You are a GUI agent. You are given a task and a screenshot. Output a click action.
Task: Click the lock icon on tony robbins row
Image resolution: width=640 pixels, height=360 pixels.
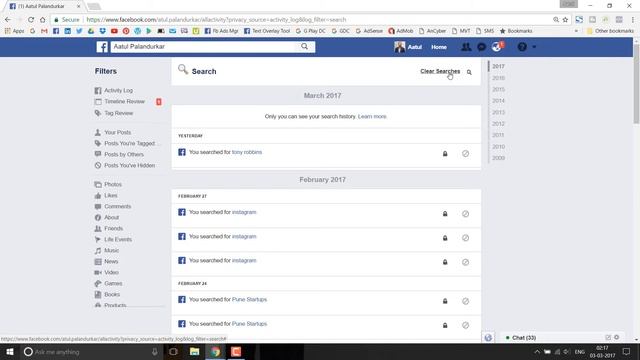click(x=445, y=153)
